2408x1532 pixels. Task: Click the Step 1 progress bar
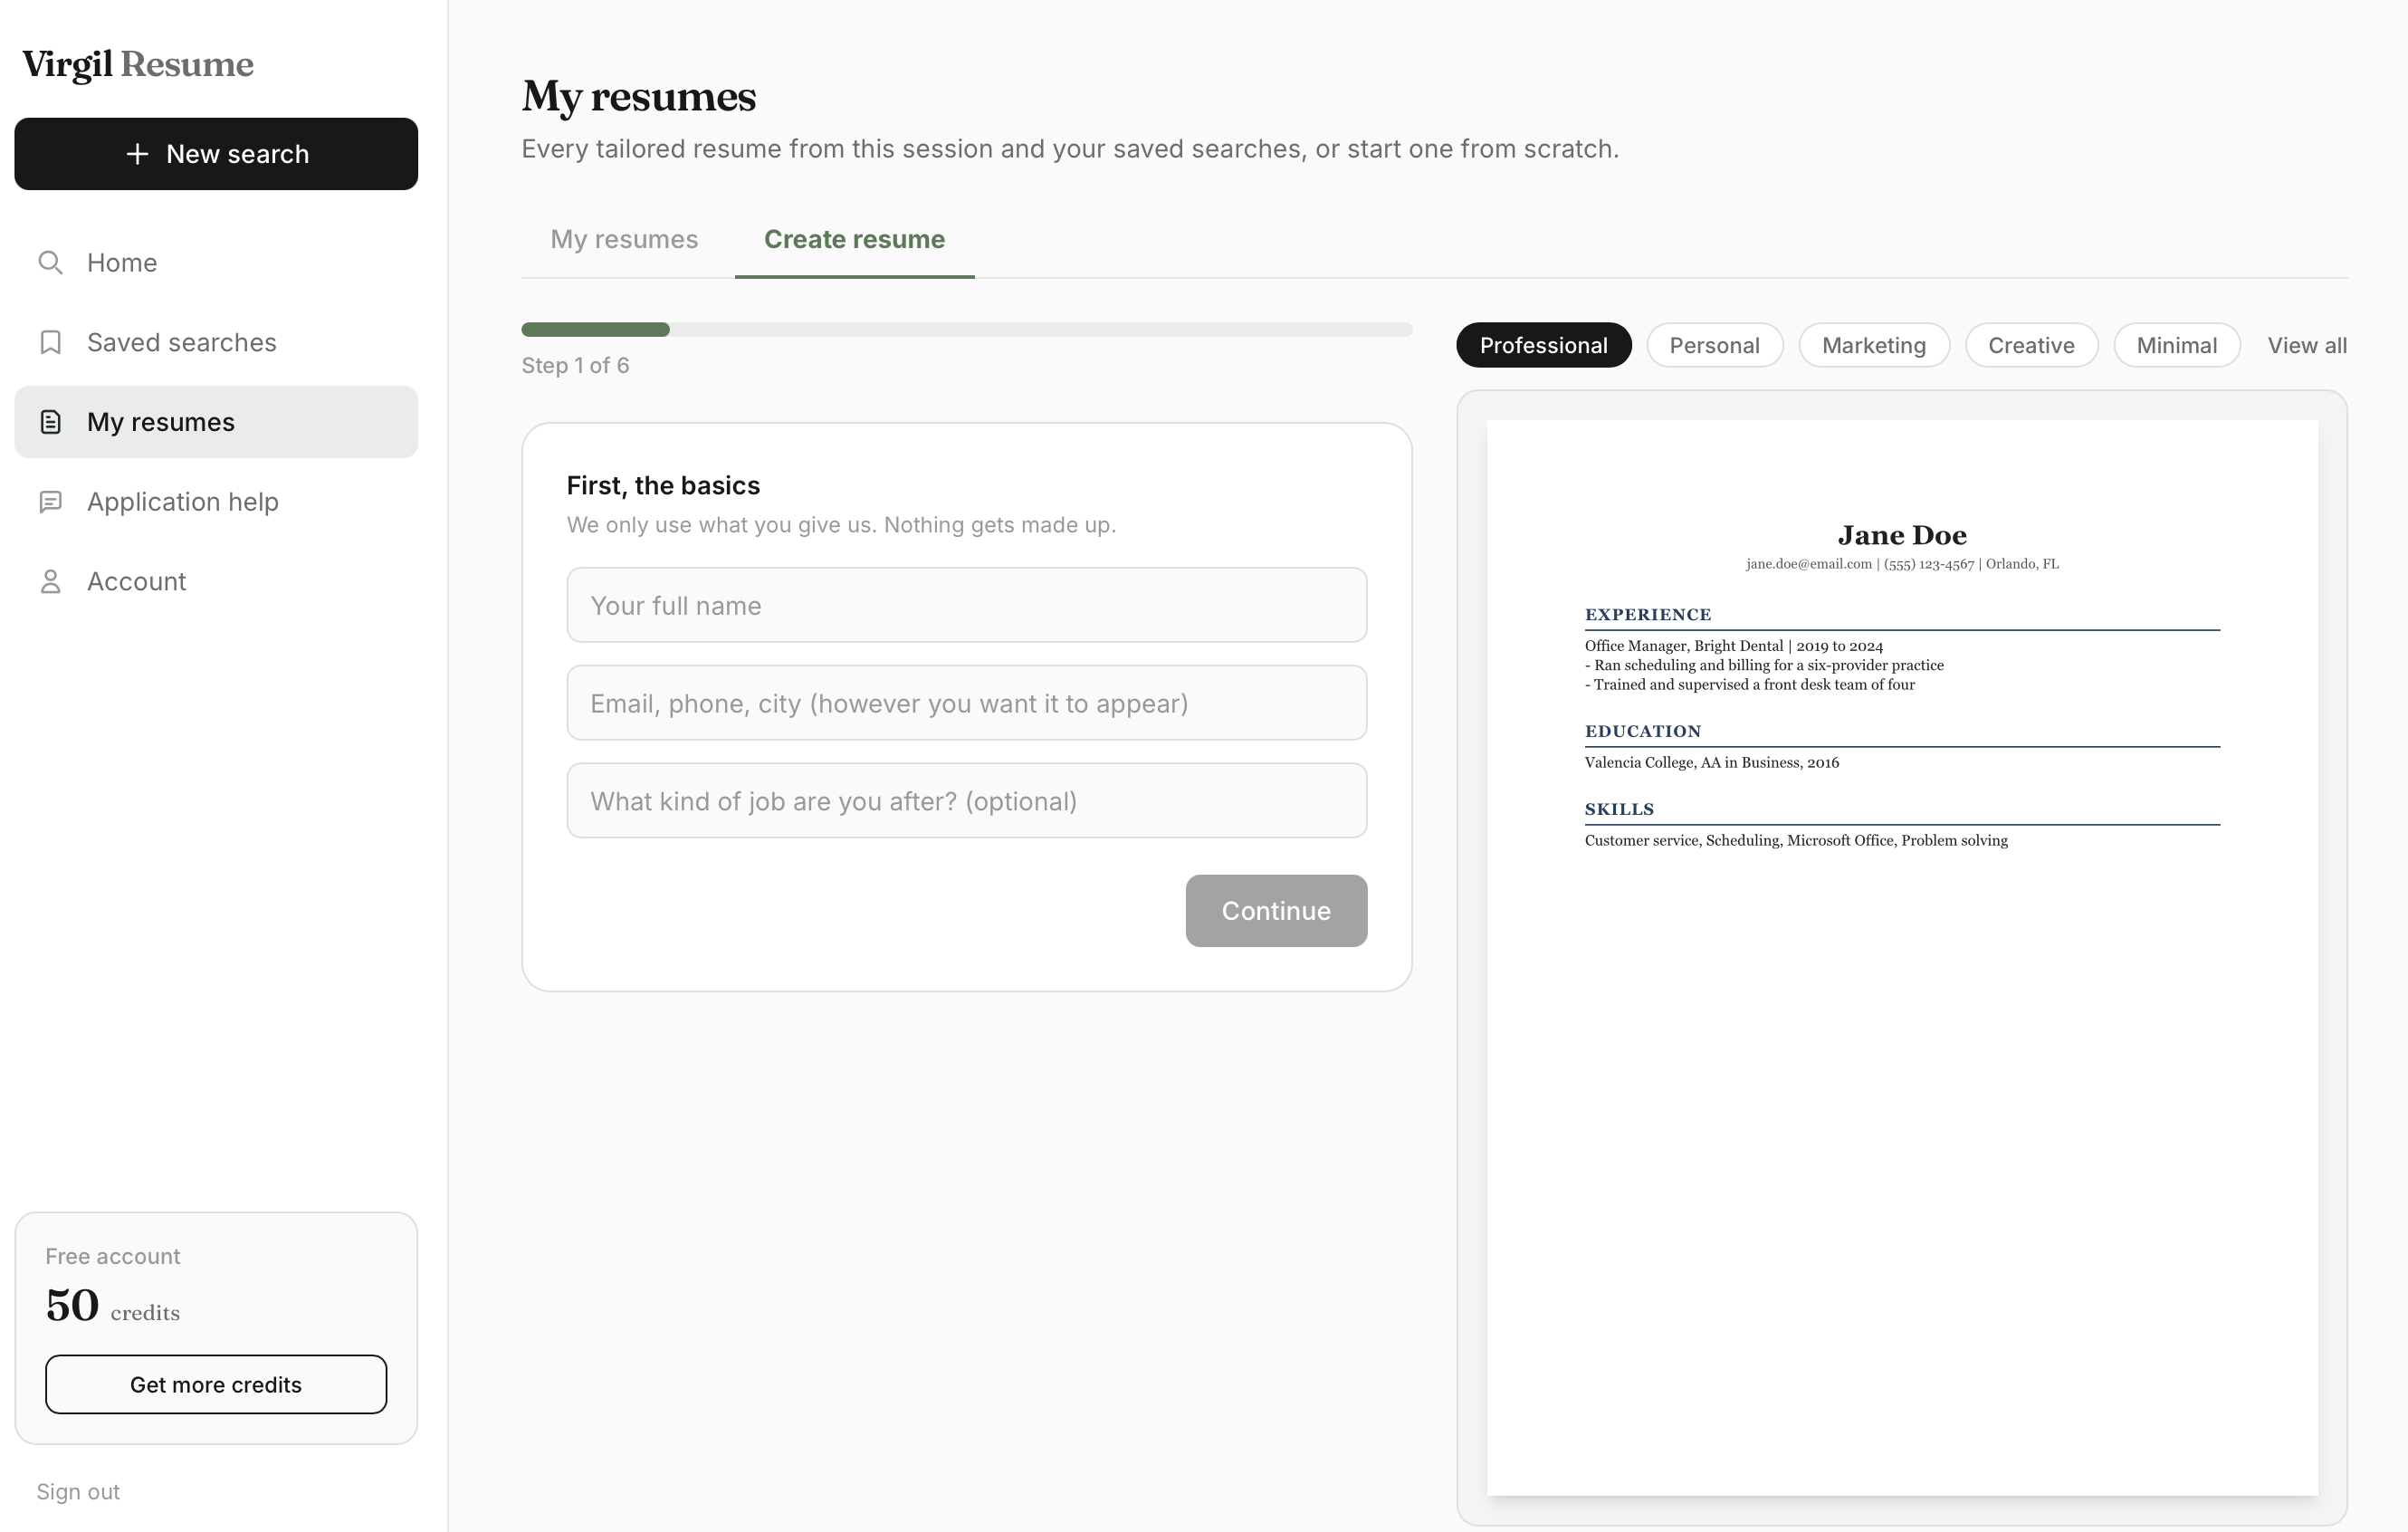(x=966, y=329)
